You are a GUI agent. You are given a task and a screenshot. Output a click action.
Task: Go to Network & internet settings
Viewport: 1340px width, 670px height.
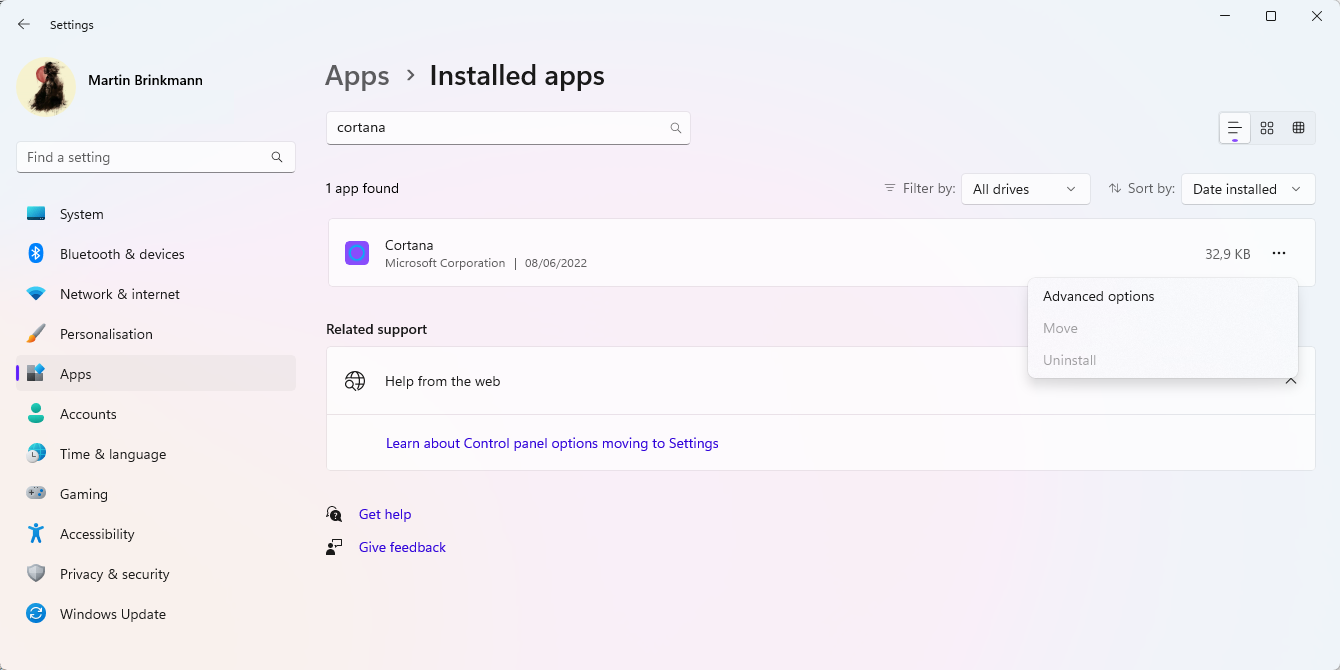pos(156,294)
